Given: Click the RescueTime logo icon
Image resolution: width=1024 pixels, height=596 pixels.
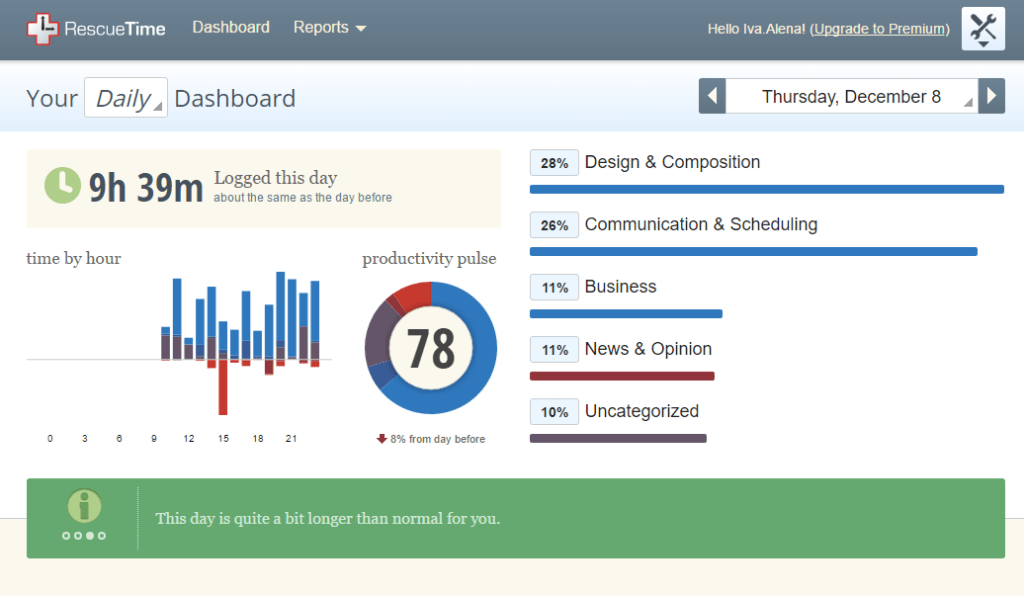Looking at the screenshot, I should tap(42, 27).
